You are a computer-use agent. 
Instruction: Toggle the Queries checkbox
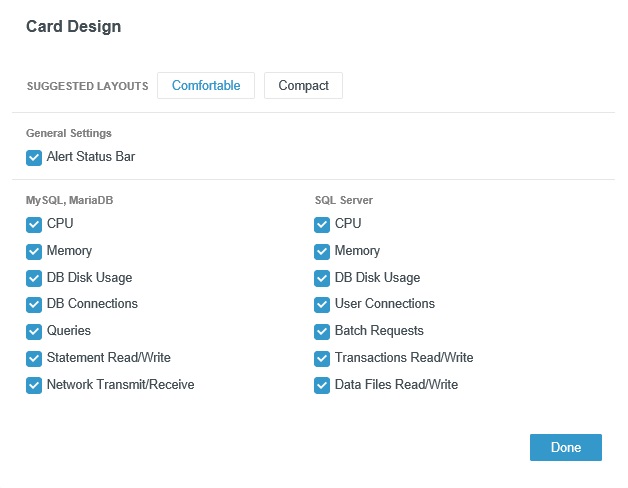[x=34, y=332]
